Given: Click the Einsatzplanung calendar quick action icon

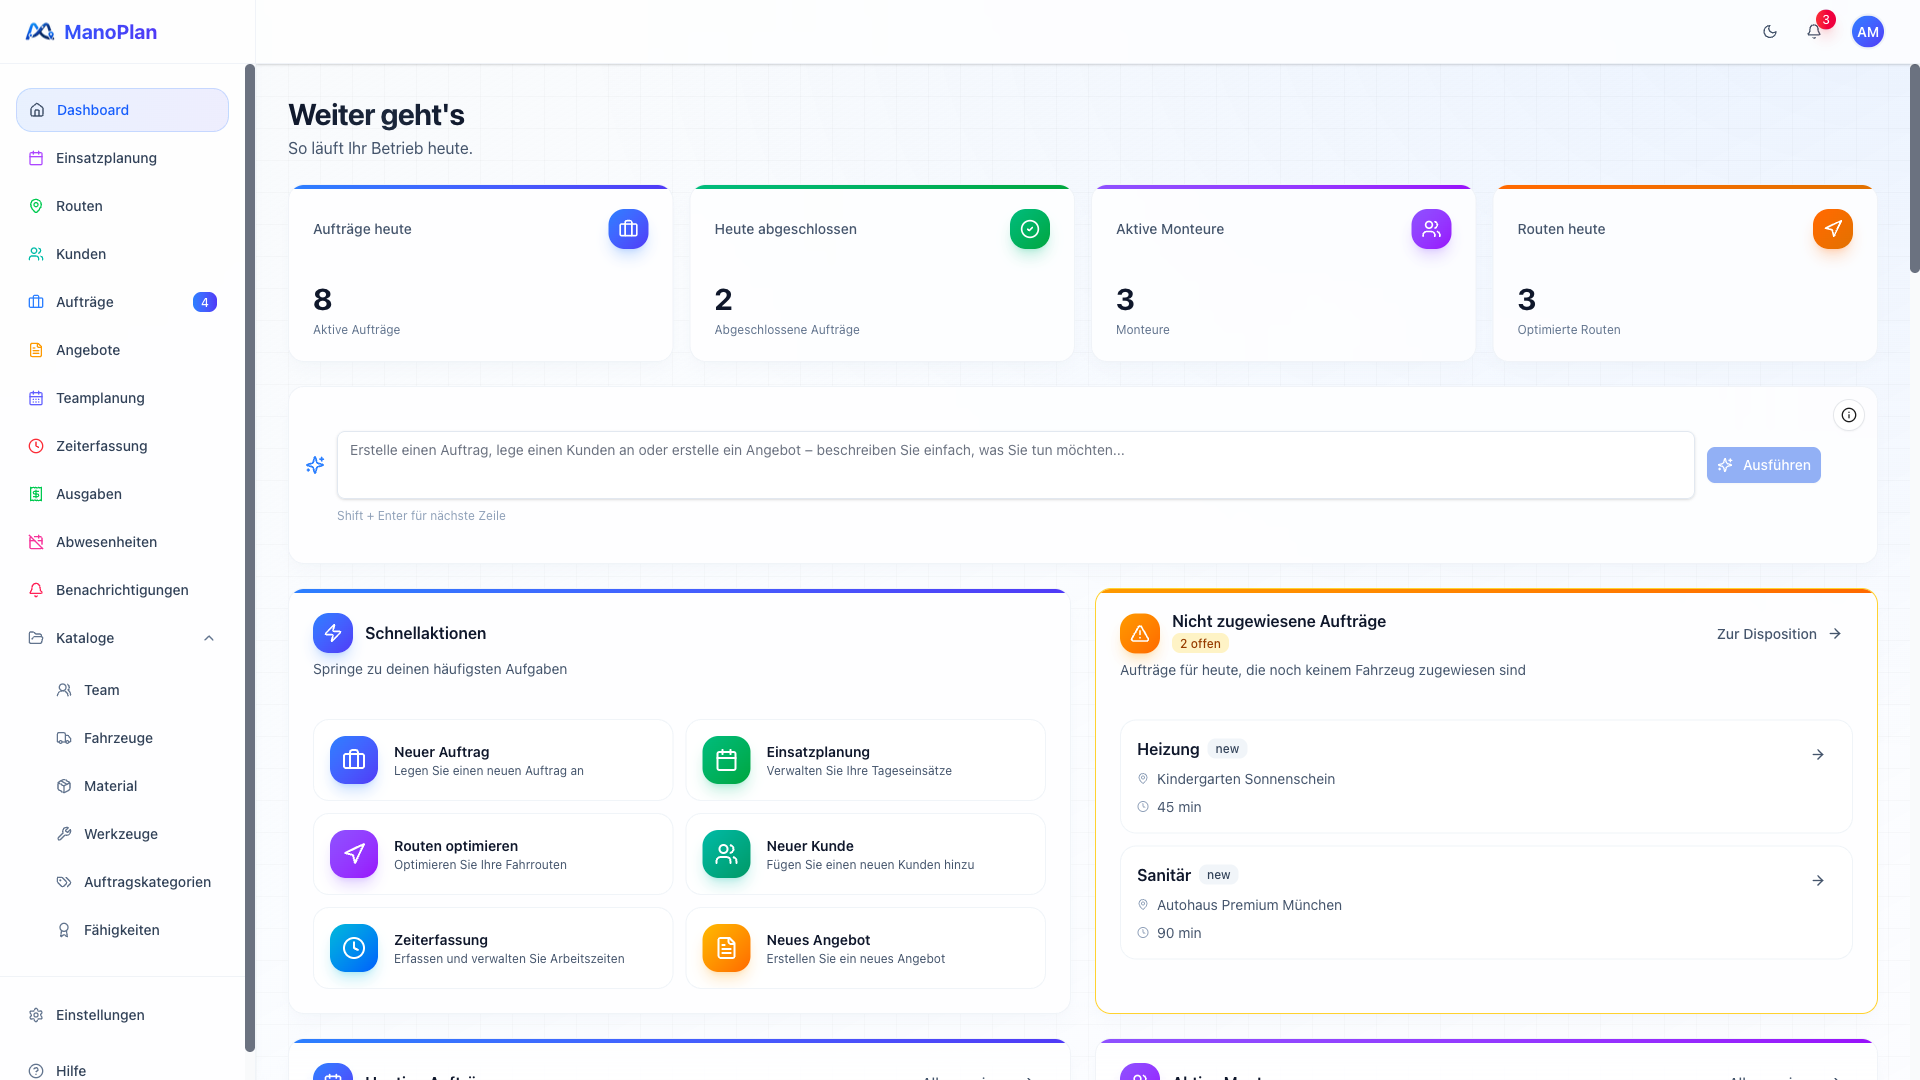Looking at the screenshot, I should [x=726, y=760].
